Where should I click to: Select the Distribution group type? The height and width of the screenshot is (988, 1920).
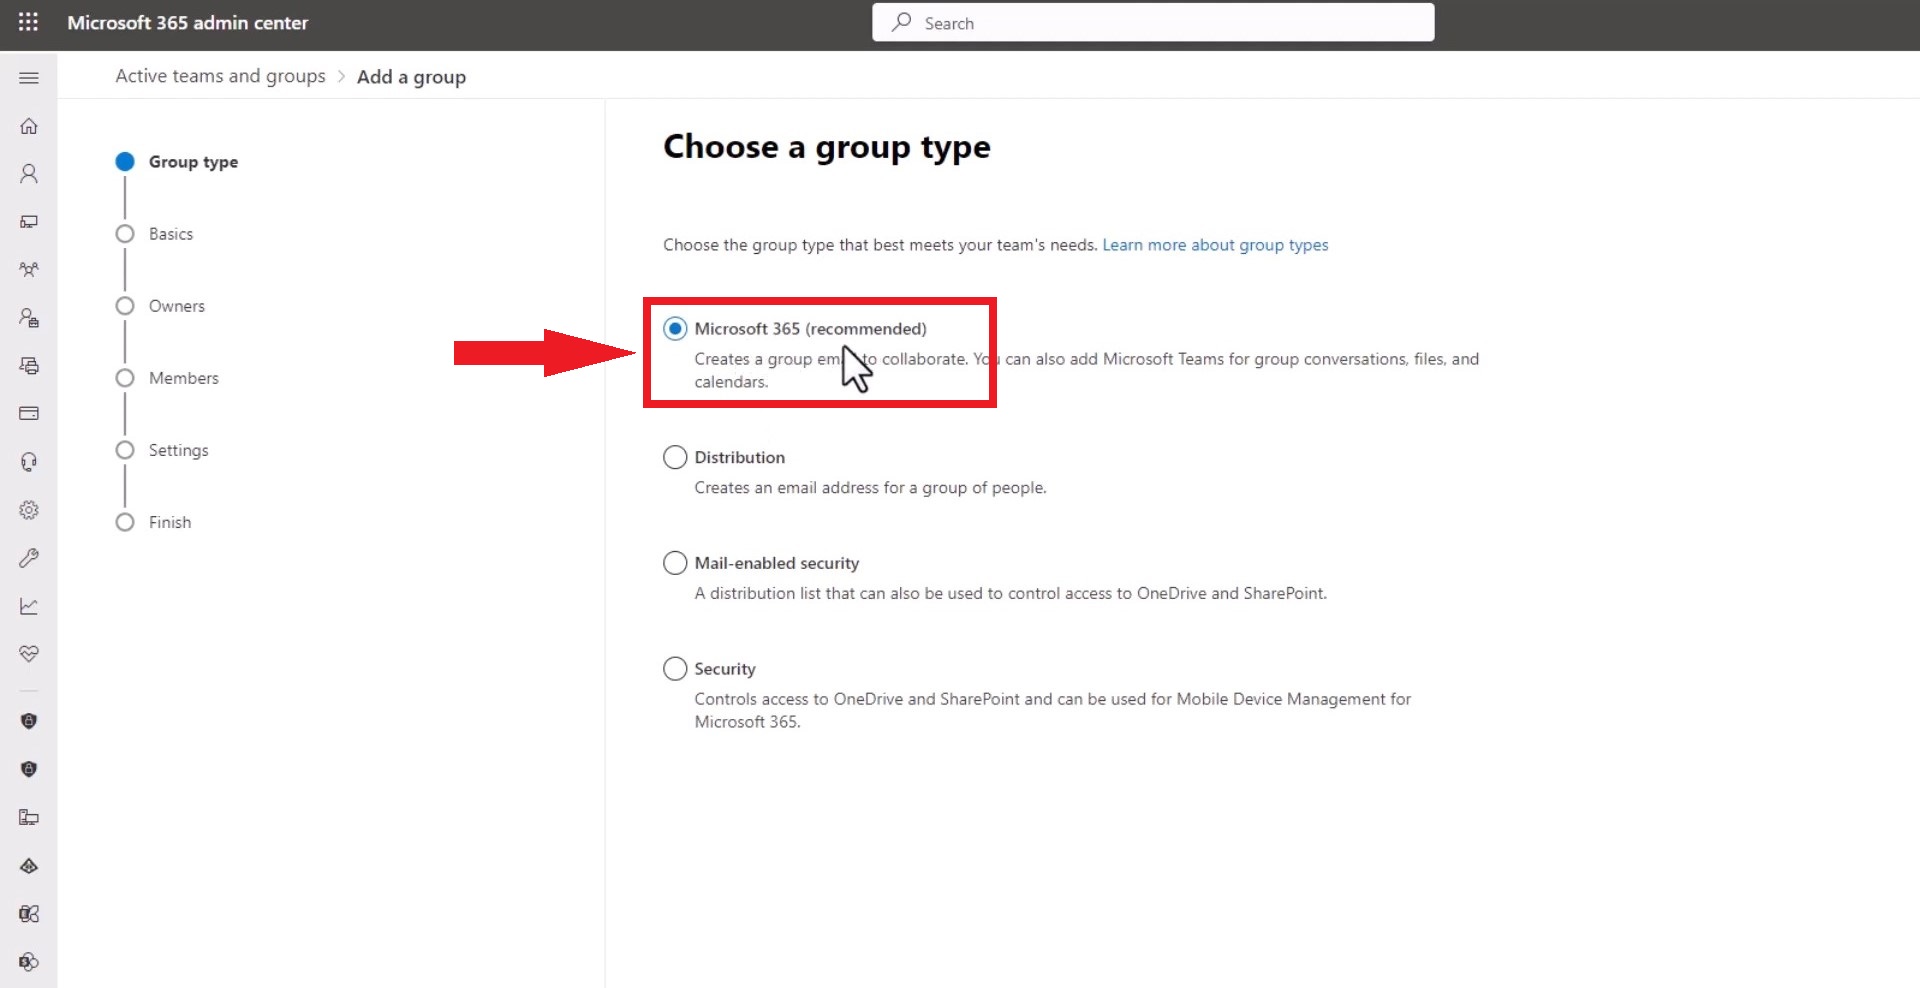point(675,457)
